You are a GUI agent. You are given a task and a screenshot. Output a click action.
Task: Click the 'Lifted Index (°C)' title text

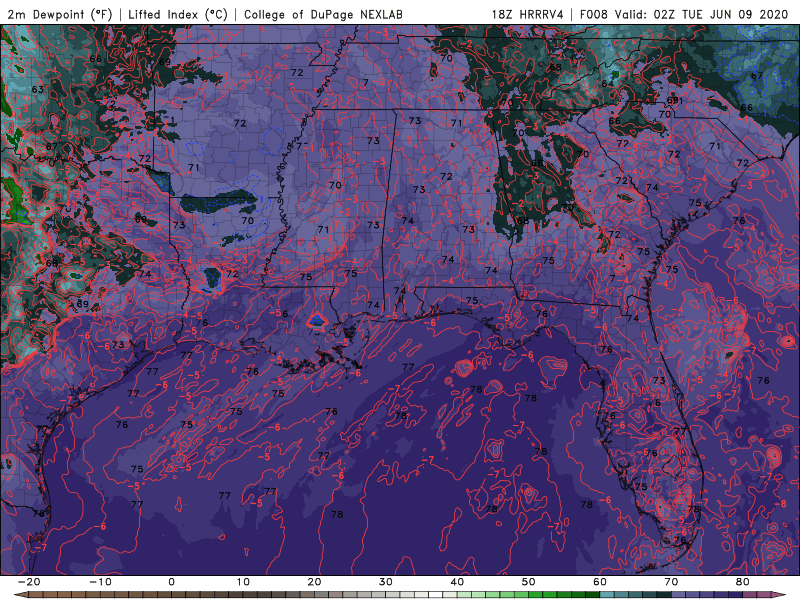[x=178, y=14]
